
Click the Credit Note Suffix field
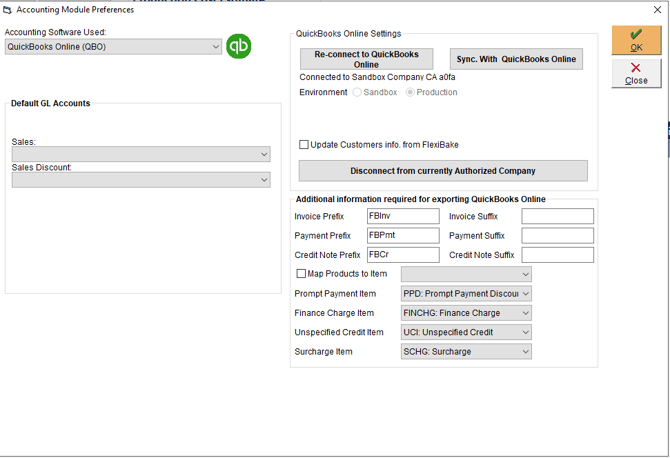[558, 255]
